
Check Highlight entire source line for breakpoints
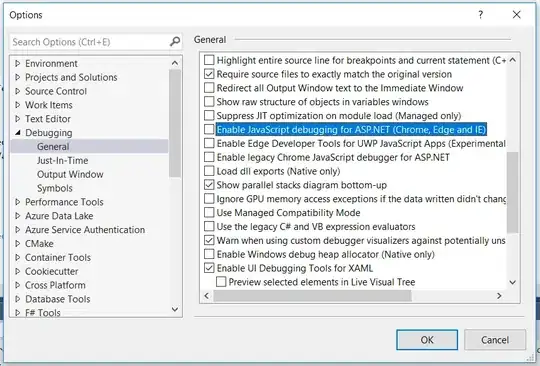tap(209, 60)
